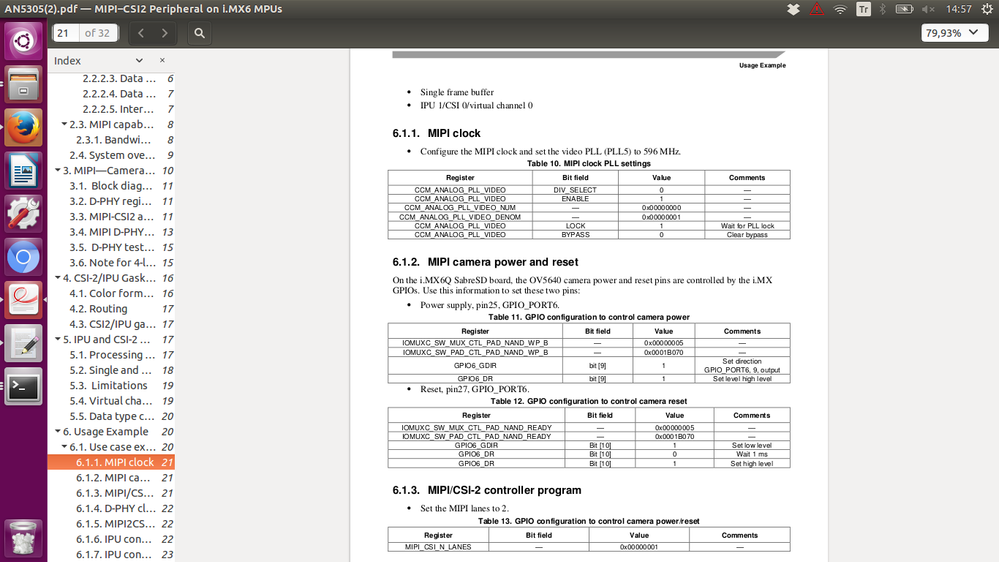Go to 5.5. Data type c... entry
The height and width of the screenshot is (562, 999).
(x=111, y=416)
